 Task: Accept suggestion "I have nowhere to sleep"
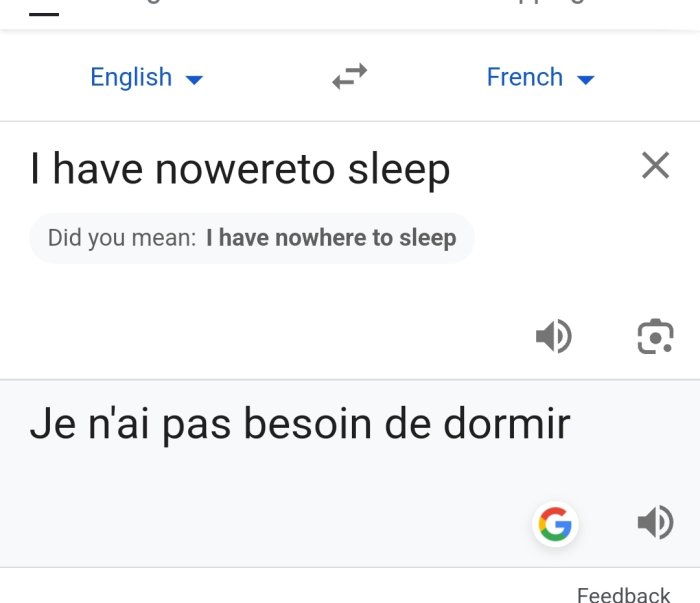tap(331, 237)
